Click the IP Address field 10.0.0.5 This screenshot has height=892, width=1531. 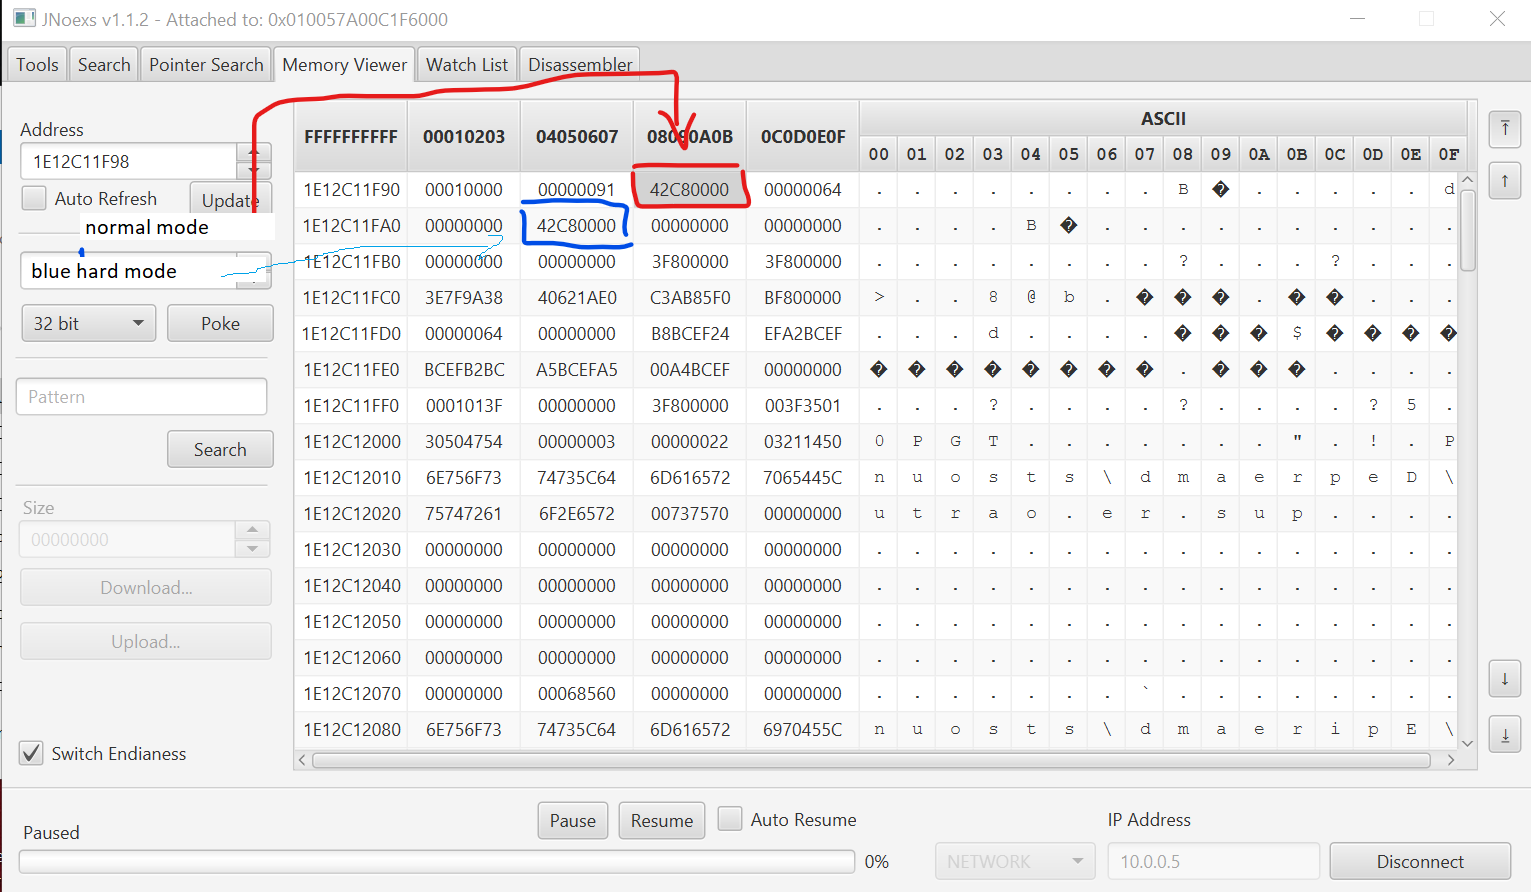click(x=1213, y=861)
